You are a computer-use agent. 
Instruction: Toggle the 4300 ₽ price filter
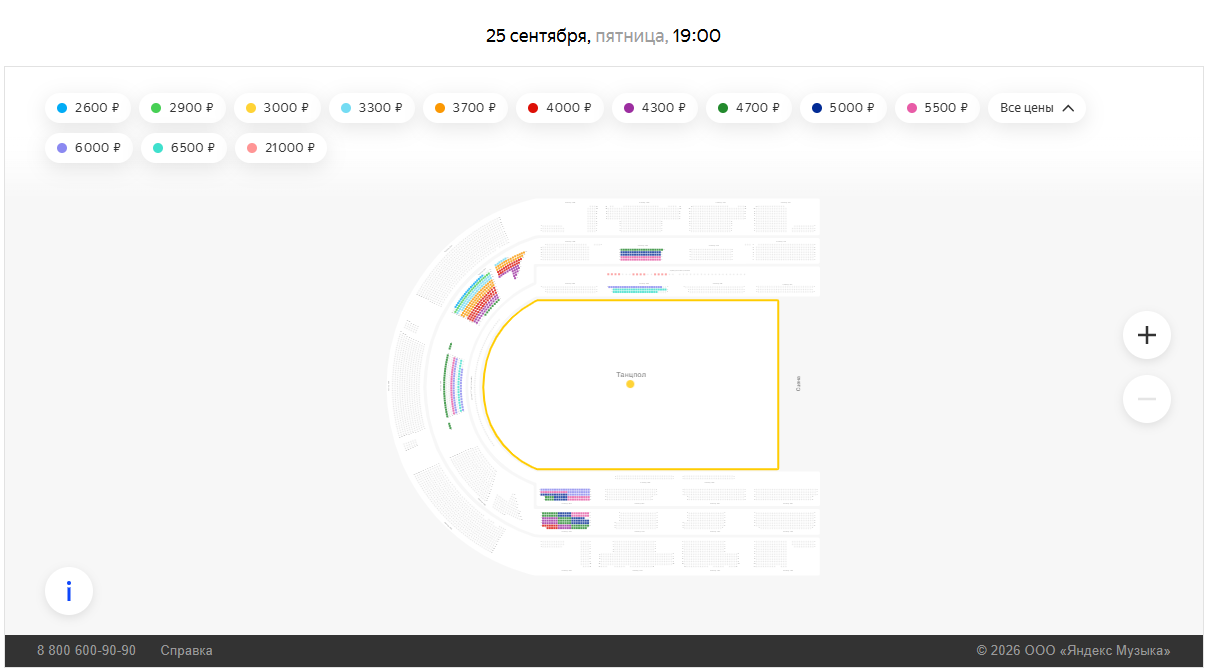pyautogui.click(x=654, y=108)
